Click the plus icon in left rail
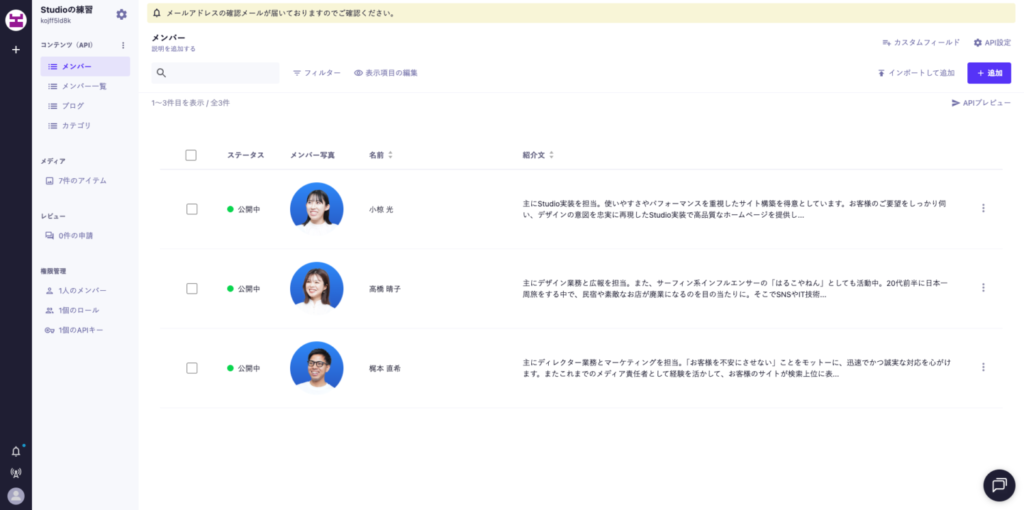Screen dimensions: 1024x510 15,49
